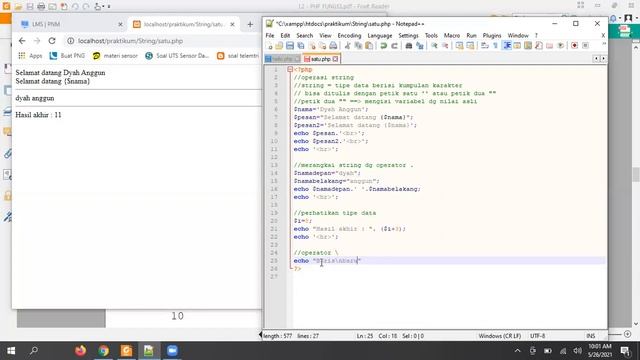The height and width of the screenshot is (360, 640).
Task: Open the Apps bookmark shortcut in Chrome
Action: click(x=30, y=56)
